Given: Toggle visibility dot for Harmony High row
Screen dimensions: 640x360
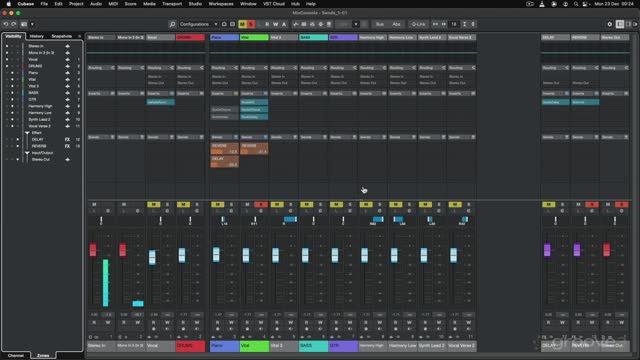Looking at the screenshot, I should coord(12,107).
